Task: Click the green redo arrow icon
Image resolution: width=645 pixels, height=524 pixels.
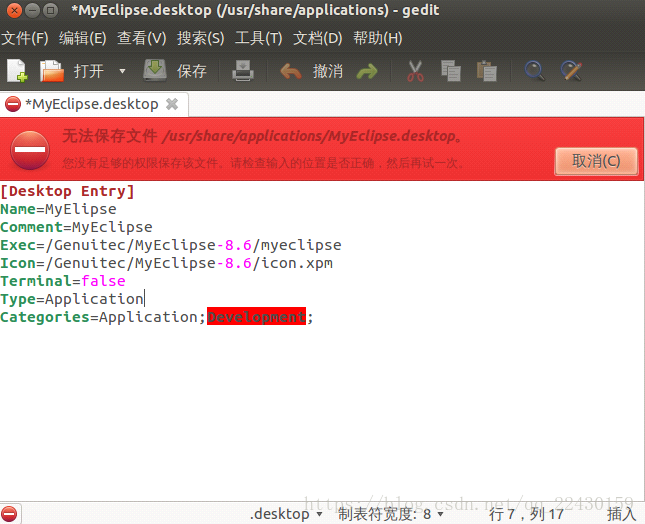Action: [x=367, y=71]
